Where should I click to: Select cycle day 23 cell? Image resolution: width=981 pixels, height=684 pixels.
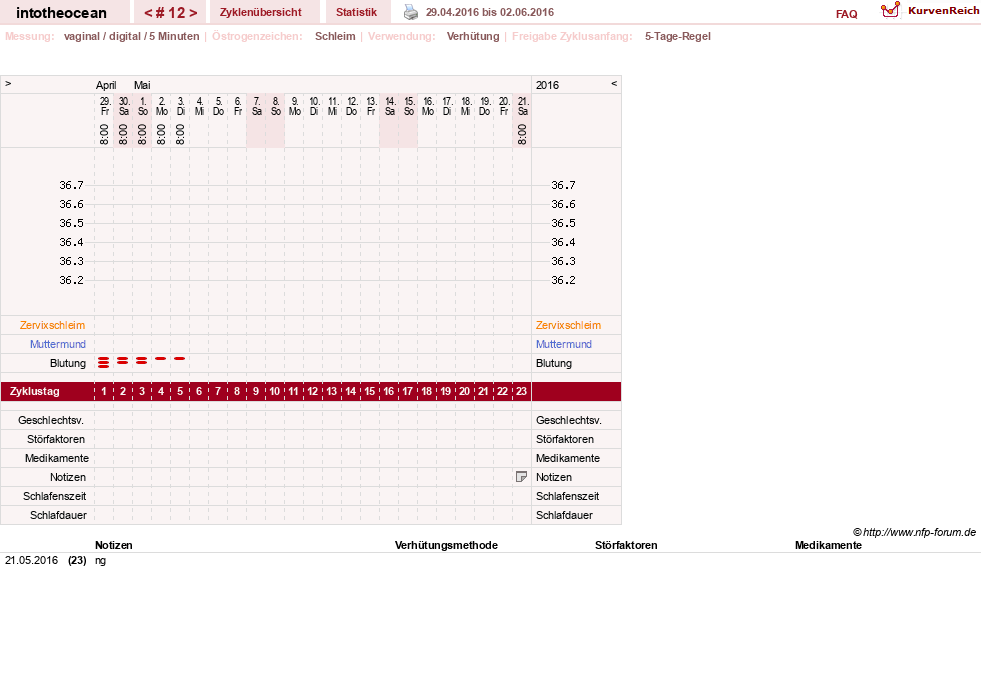click(x=521, y=391)
